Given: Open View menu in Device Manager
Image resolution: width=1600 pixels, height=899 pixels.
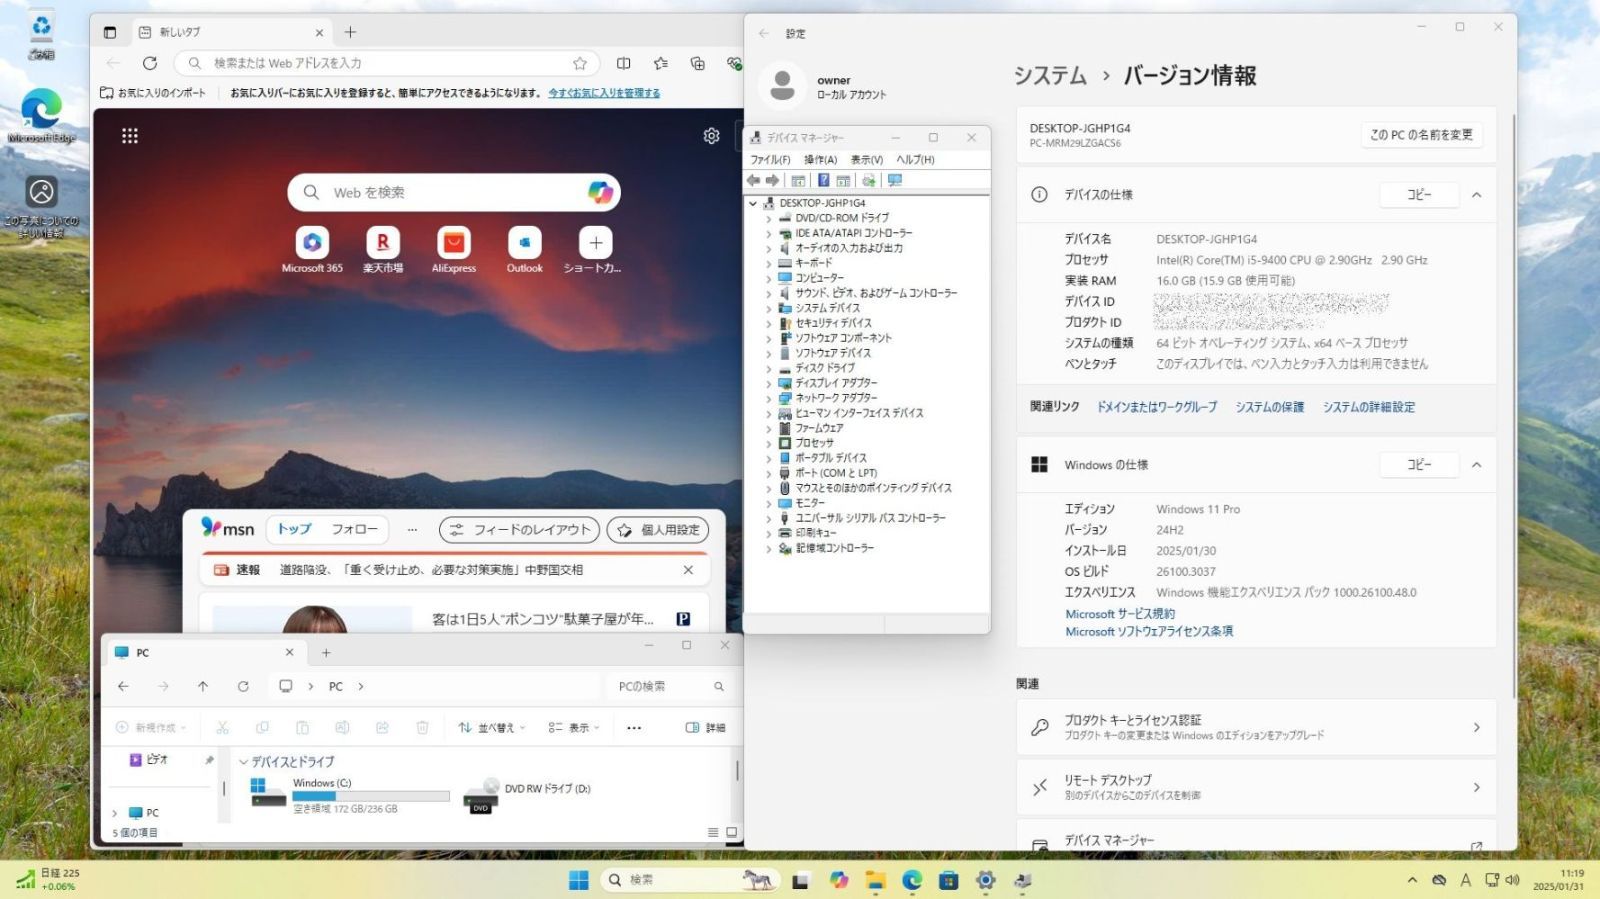Looking at the screenshot, I should pyautogui.click(x=867, y=160).
